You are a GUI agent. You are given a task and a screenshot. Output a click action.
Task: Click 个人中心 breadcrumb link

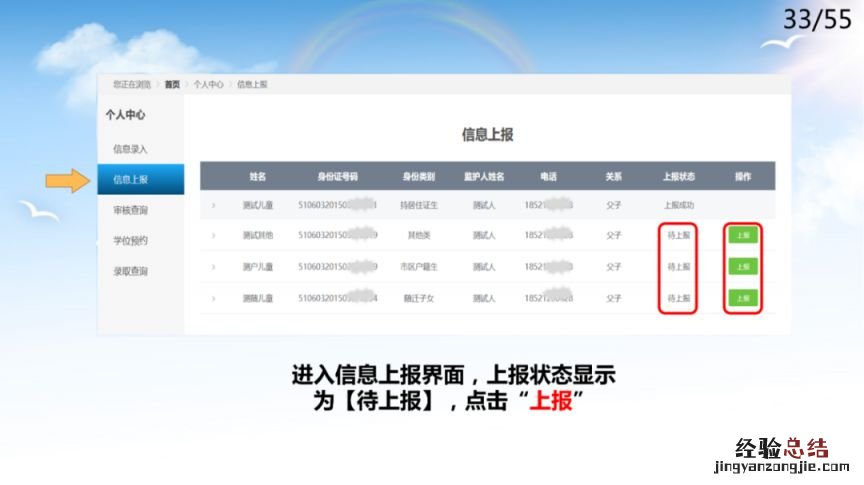point(208,84)
